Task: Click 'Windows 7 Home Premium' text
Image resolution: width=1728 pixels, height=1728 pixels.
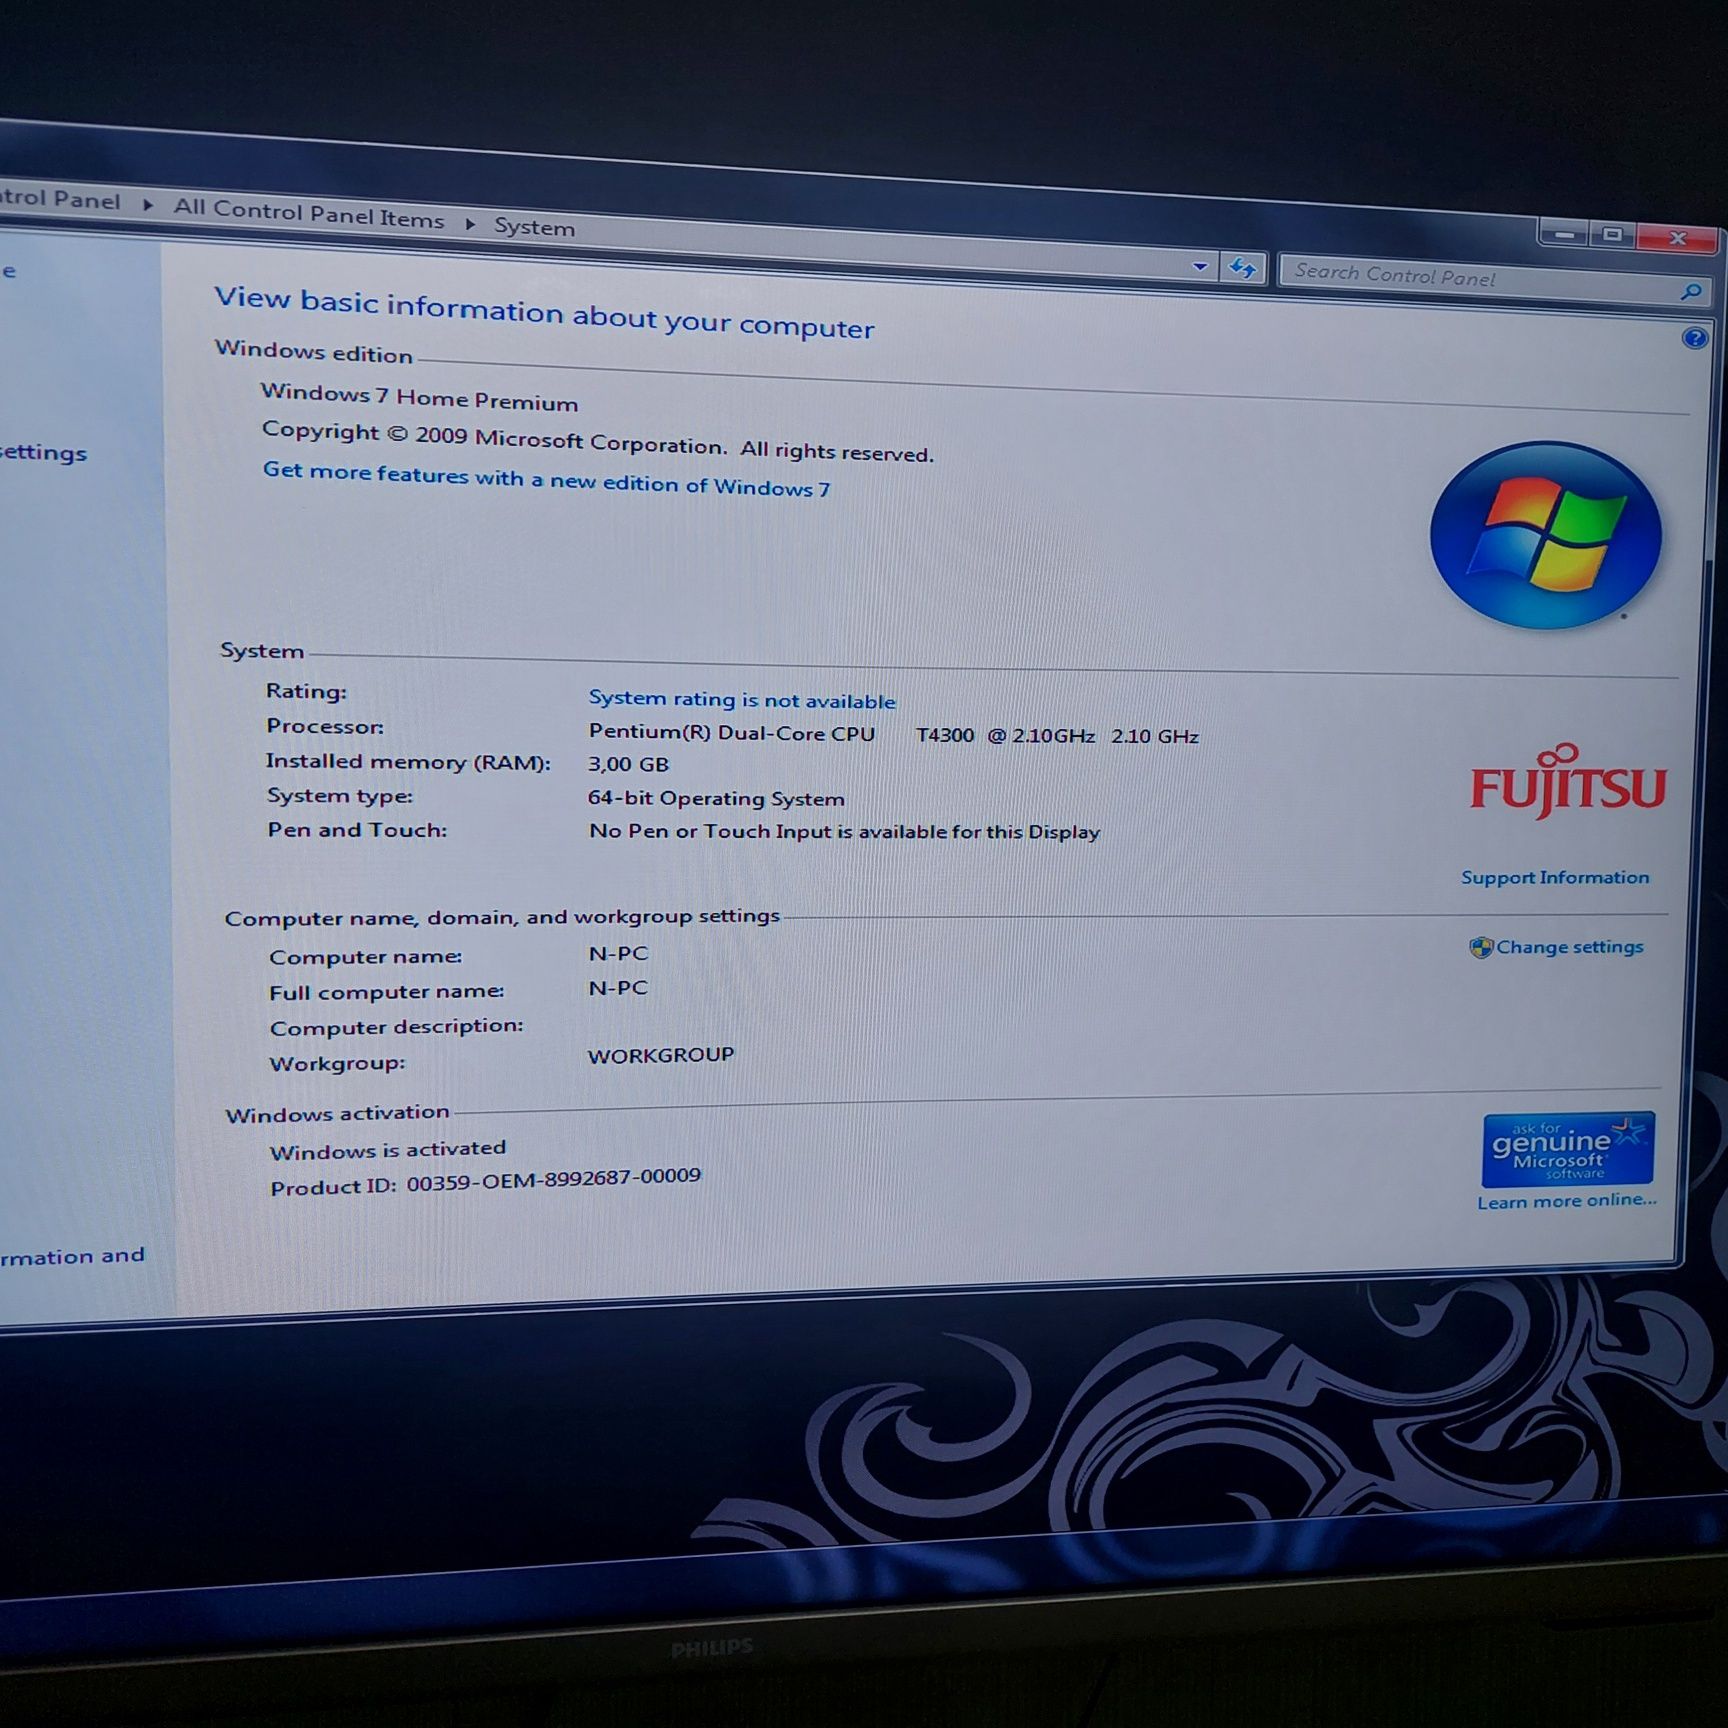Action: tap(419, 397)
